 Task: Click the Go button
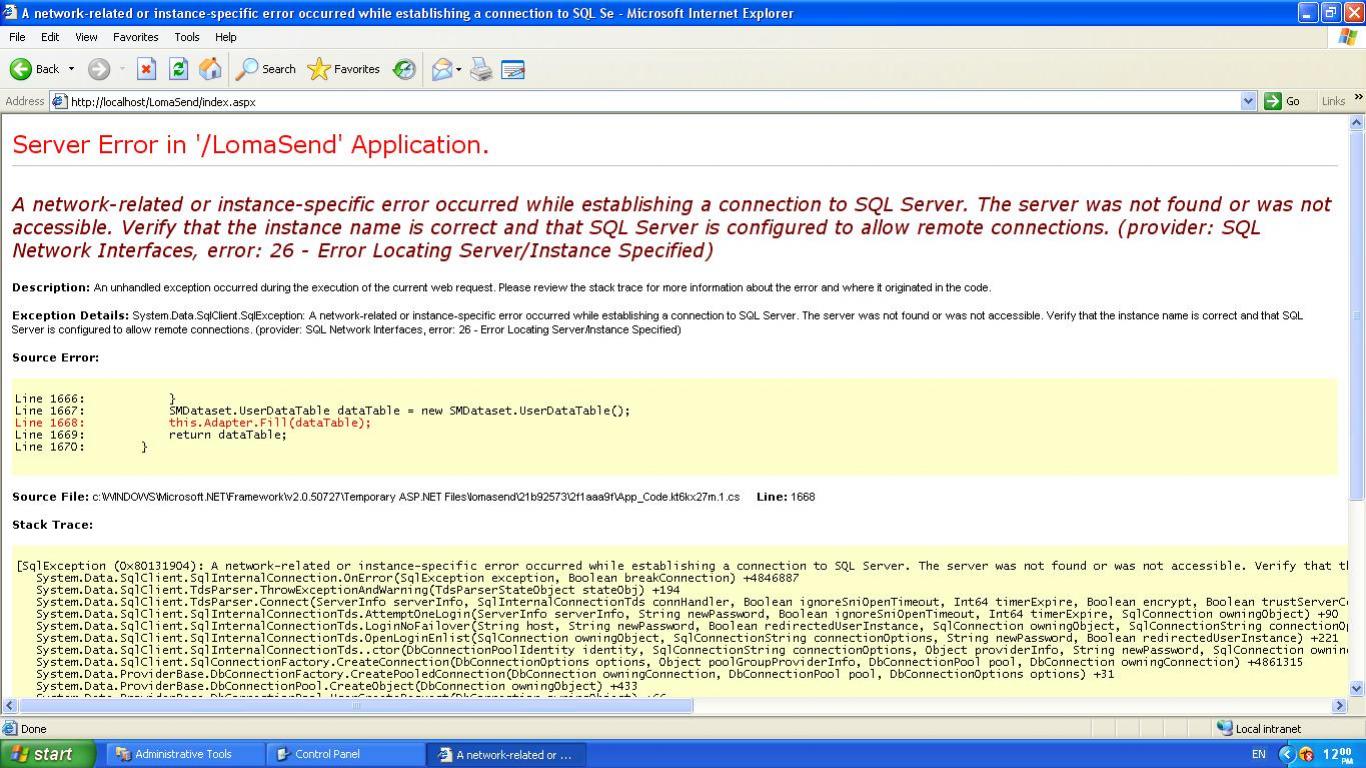(x=1282, y=101)
